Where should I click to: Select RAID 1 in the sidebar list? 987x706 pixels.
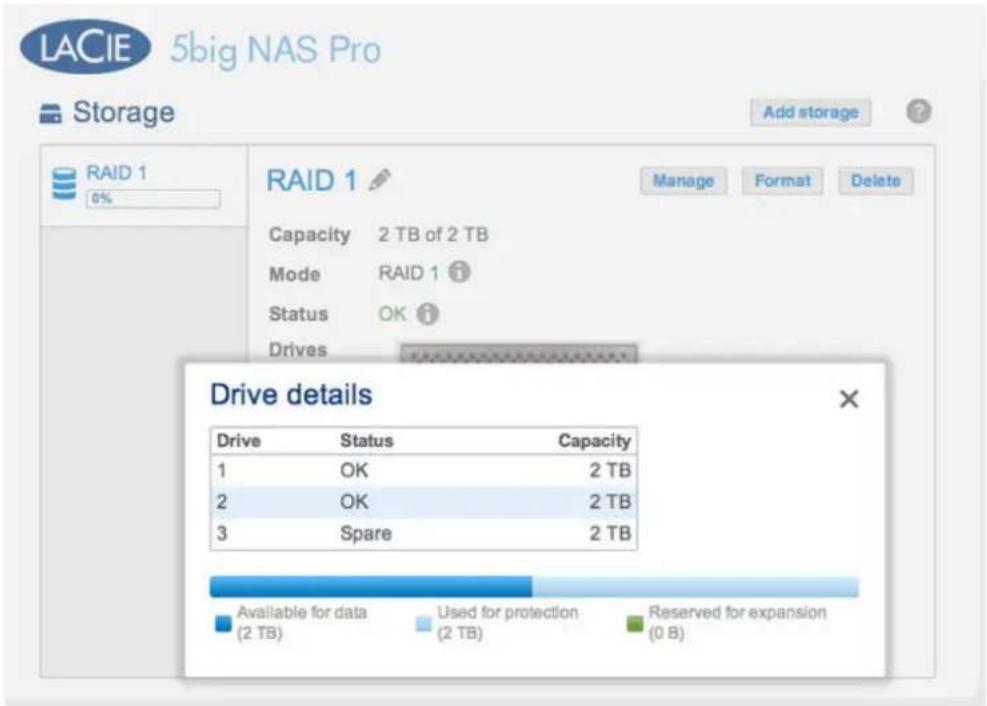coord(144,186)
